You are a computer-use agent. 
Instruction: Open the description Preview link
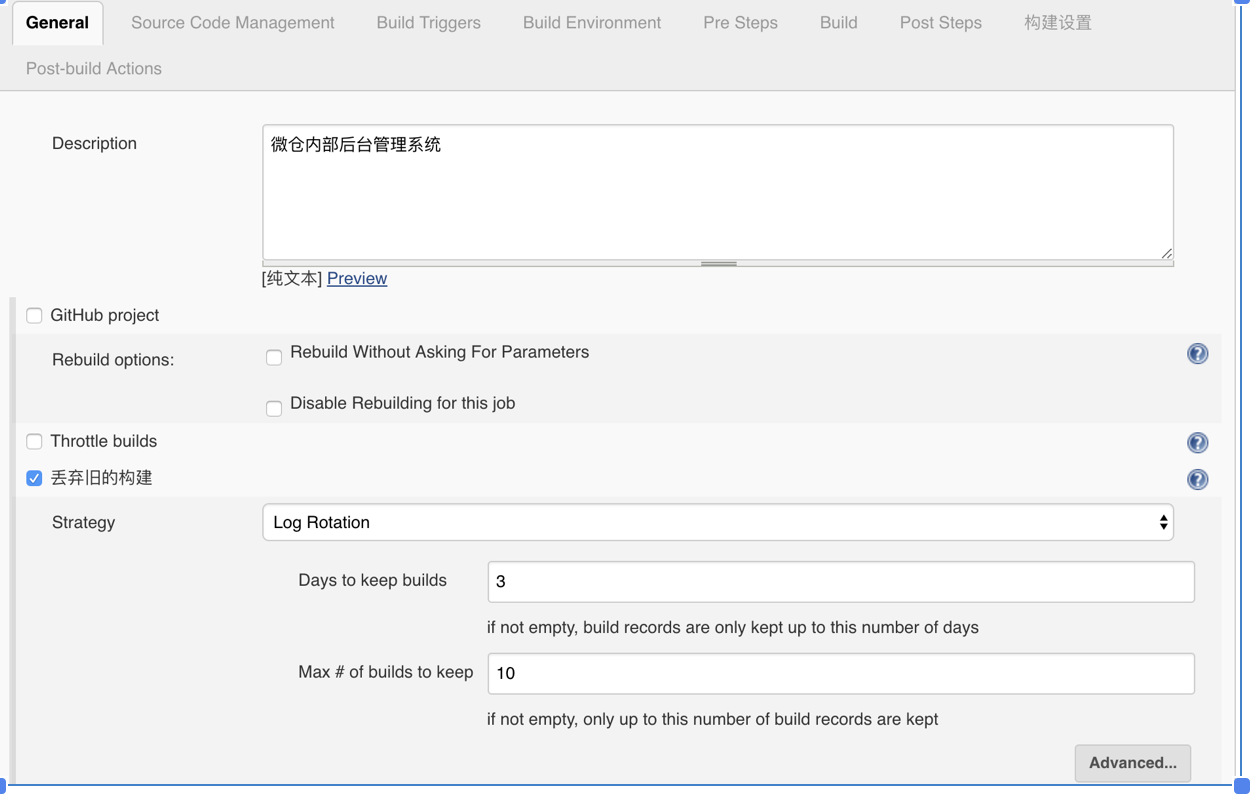pyautogui.click(x=357, y=279)
